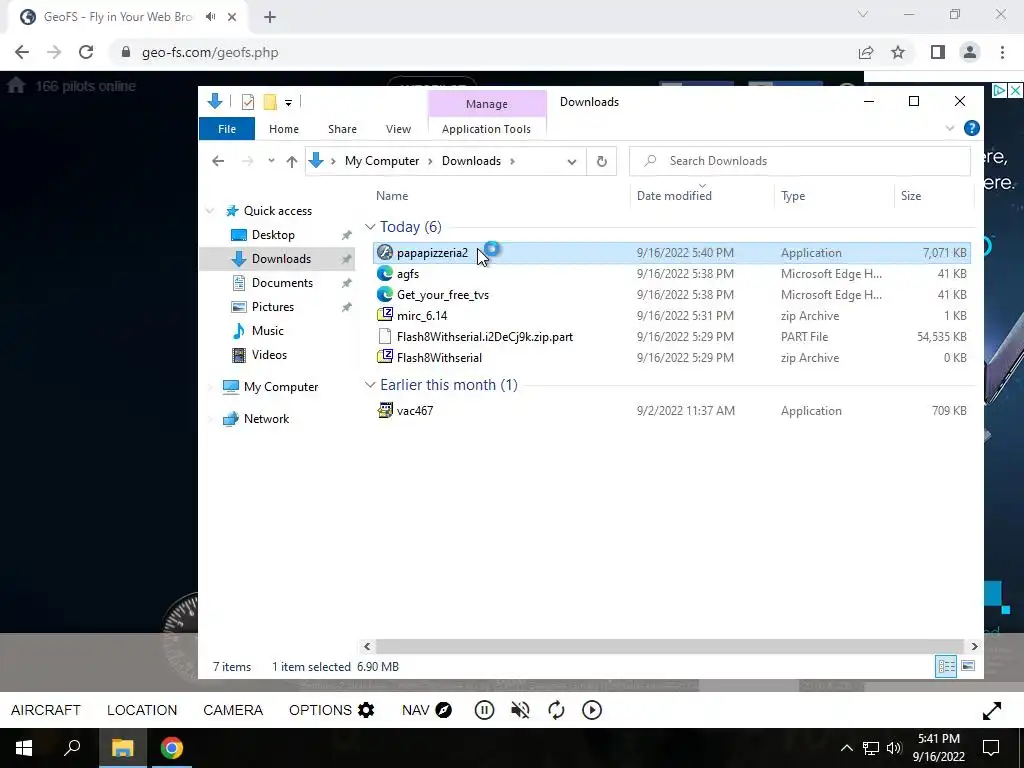Select the agfs Edge HTML file
Viewport: 1024px width, 768px height.
pos(672,274)
